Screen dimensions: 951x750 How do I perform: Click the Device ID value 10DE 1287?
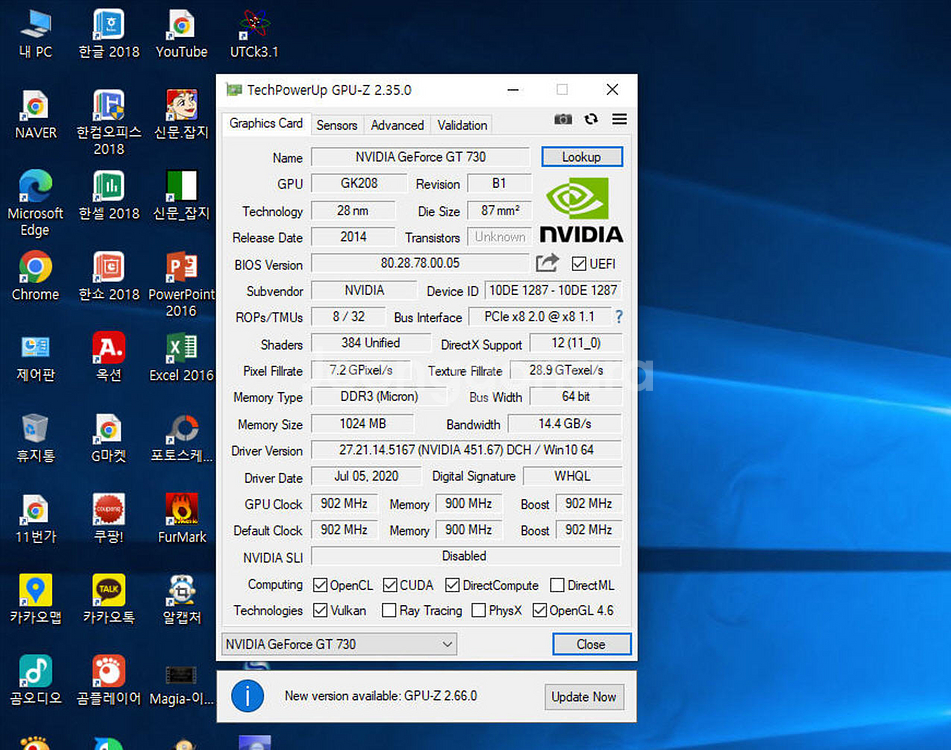(x=553, y=290)
